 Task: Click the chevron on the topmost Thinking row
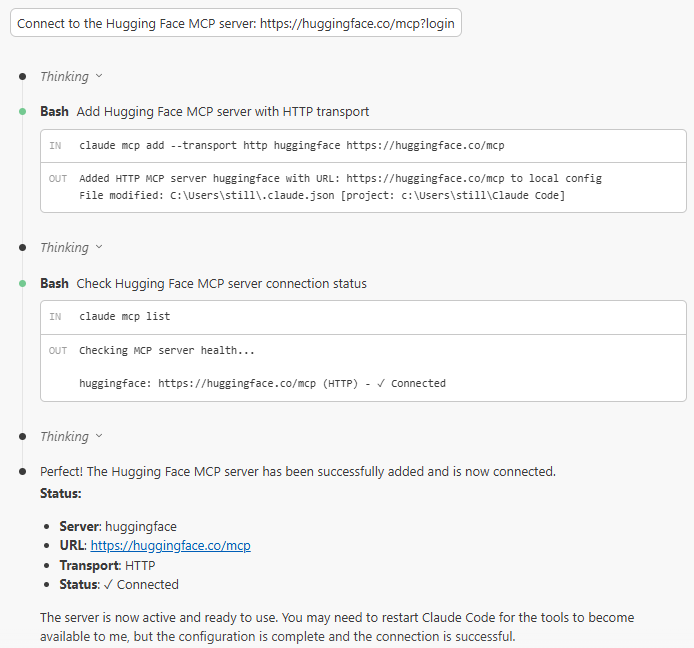point(99,76)
